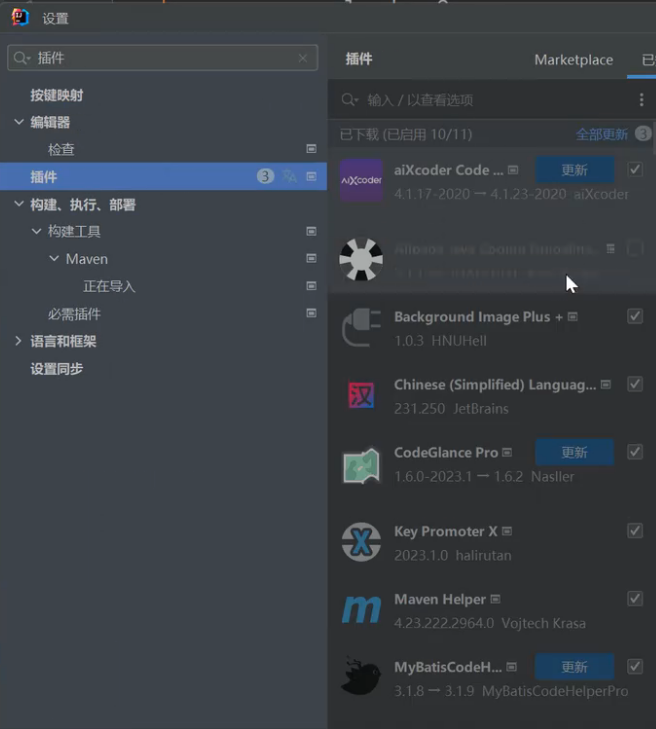Image resolution: width=656 pixels, height=729 pixels.
Task: Click the settings search magnifier icon
Action: (20, 58)
